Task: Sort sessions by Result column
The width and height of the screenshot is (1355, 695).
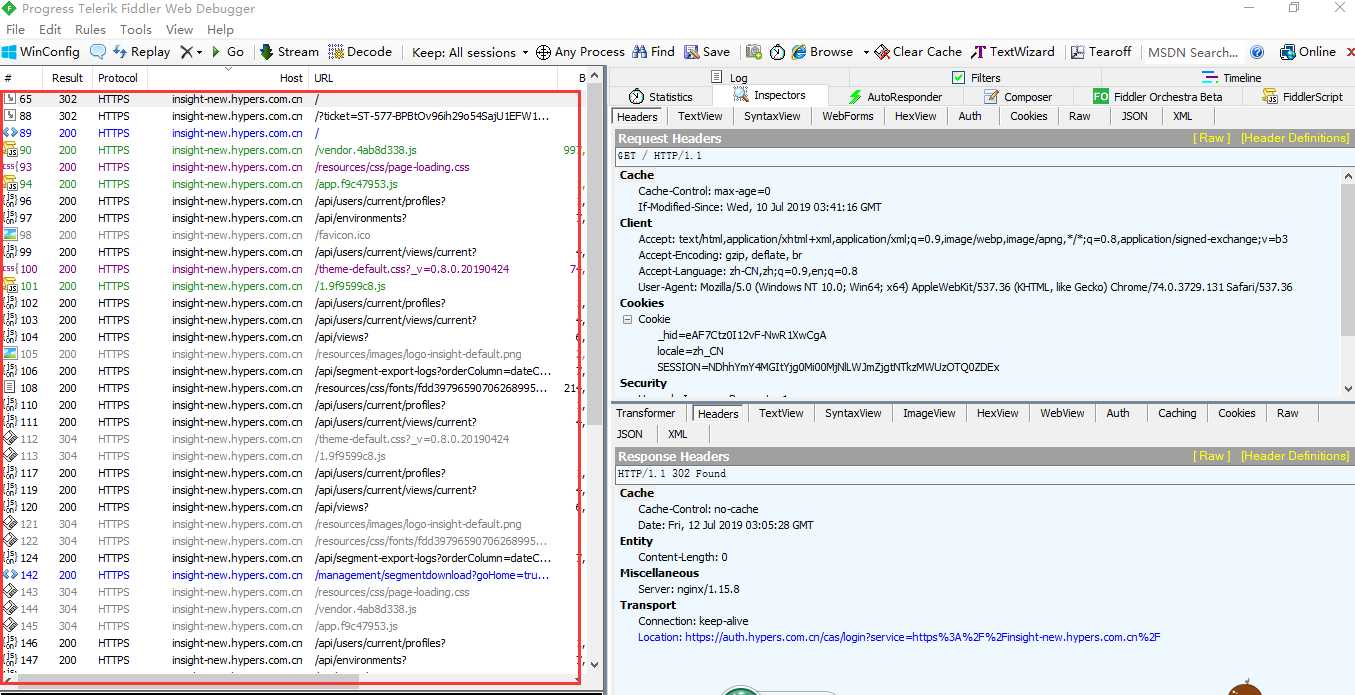Action: tap(68, 78)
